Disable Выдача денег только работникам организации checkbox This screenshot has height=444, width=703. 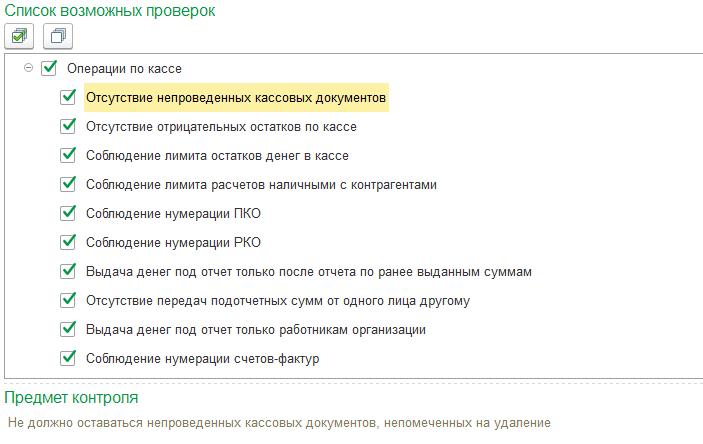(68, 329)
